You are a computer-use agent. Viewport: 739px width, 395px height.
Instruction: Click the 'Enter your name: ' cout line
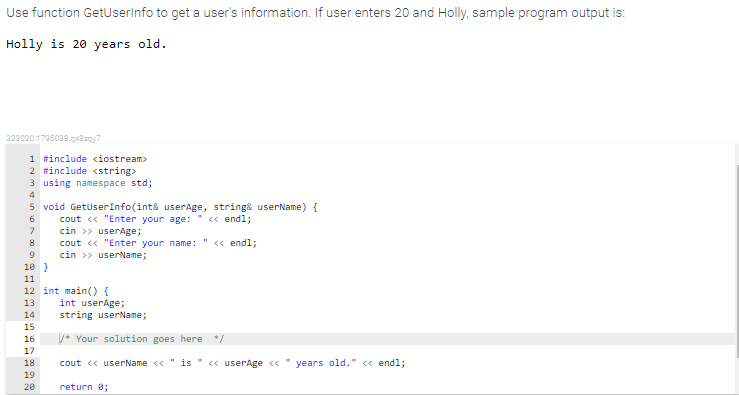[x=158, y=243]
